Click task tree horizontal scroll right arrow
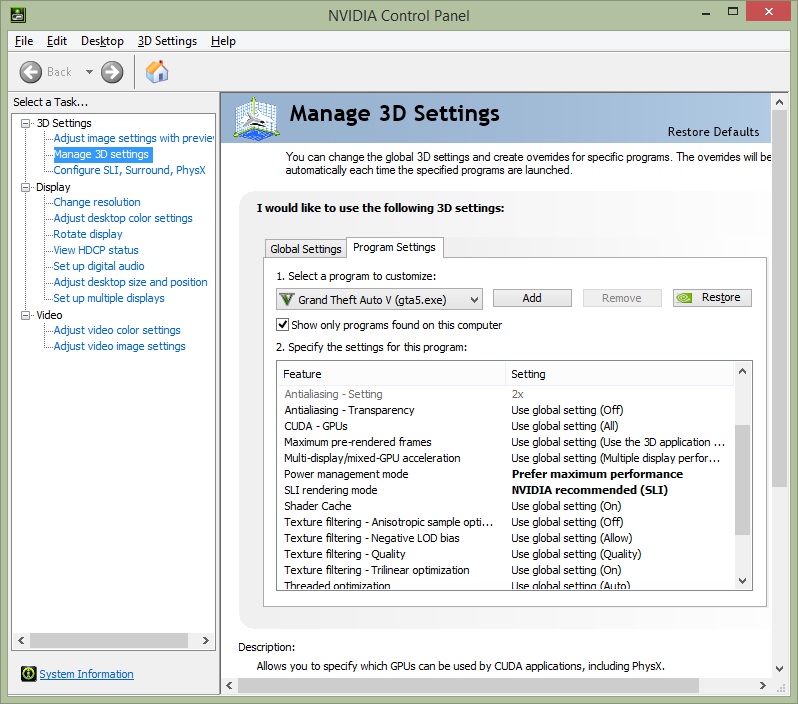Screen dimensions: 798x704 pos(206,640)
